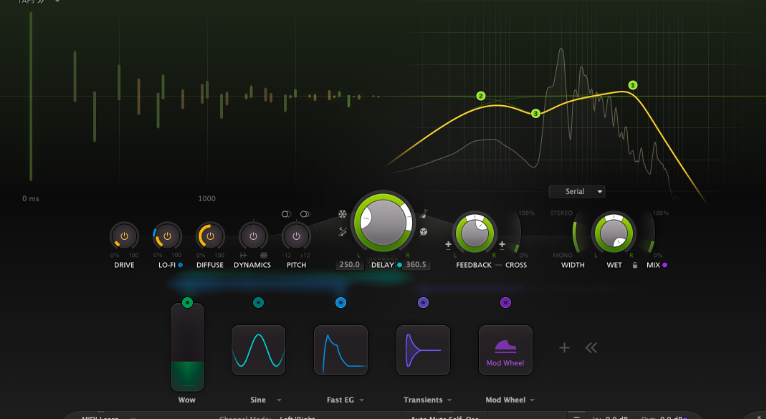Click the Wow modulation slider

click(187, 347)
